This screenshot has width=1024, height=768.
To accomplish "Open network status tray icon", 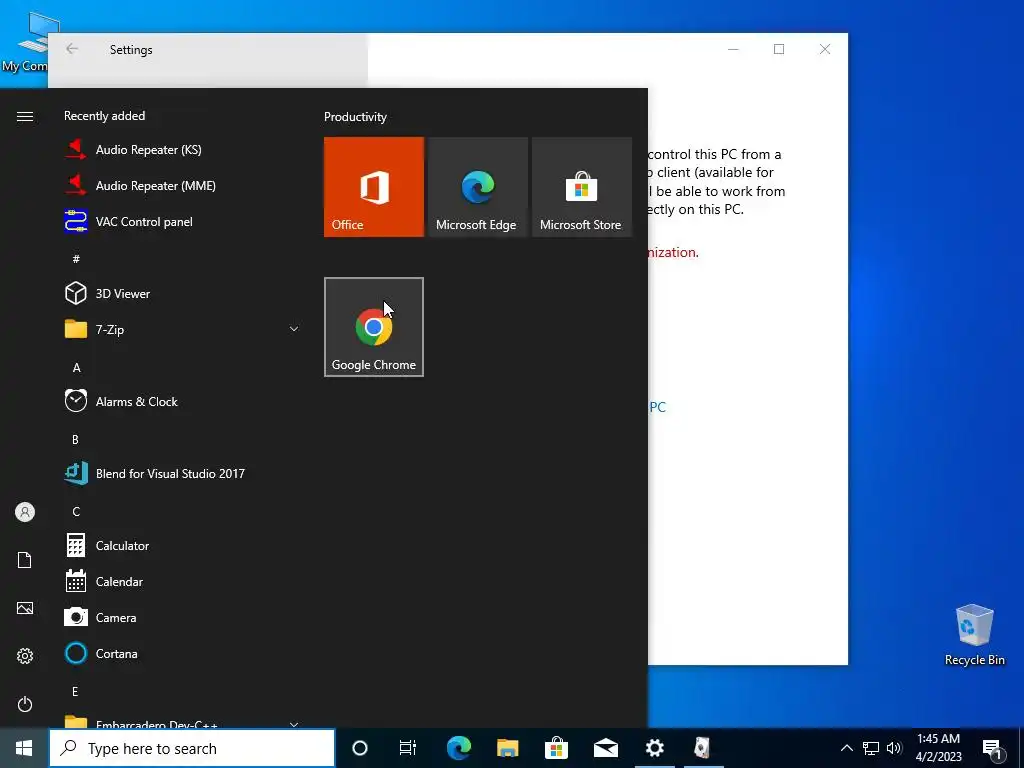I will 871,748.
